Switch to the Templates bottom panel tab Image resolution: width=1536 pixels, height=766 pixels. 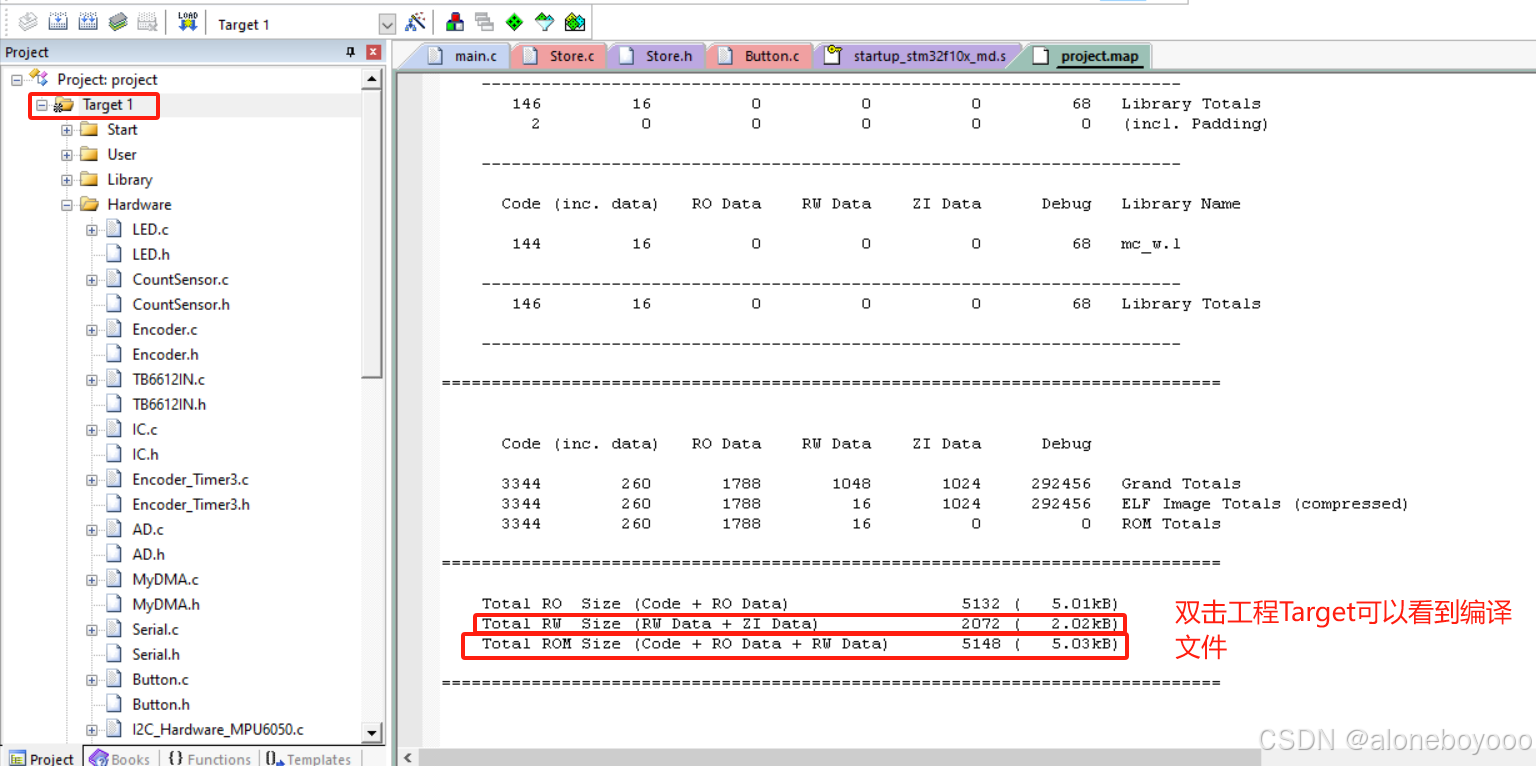click(309, 758)
